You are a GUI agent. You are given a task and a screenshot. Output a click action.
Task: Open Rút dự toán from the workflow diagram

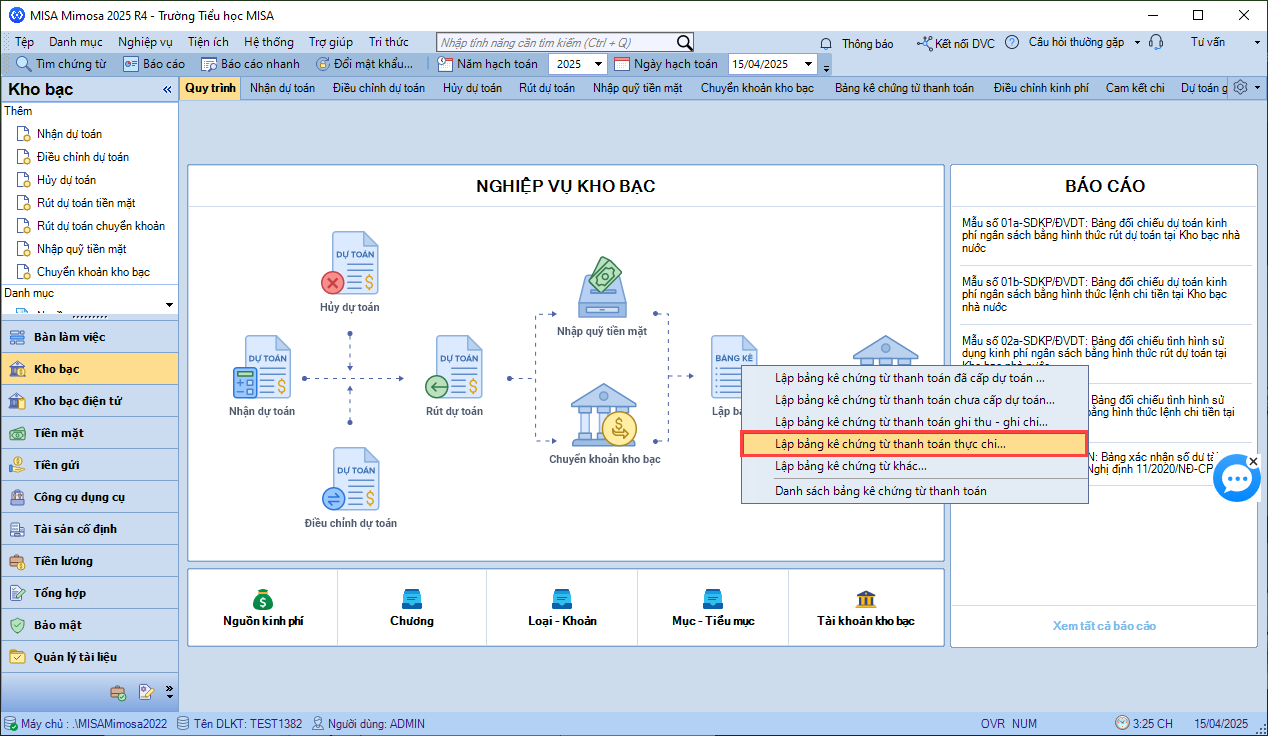[454, 368]
